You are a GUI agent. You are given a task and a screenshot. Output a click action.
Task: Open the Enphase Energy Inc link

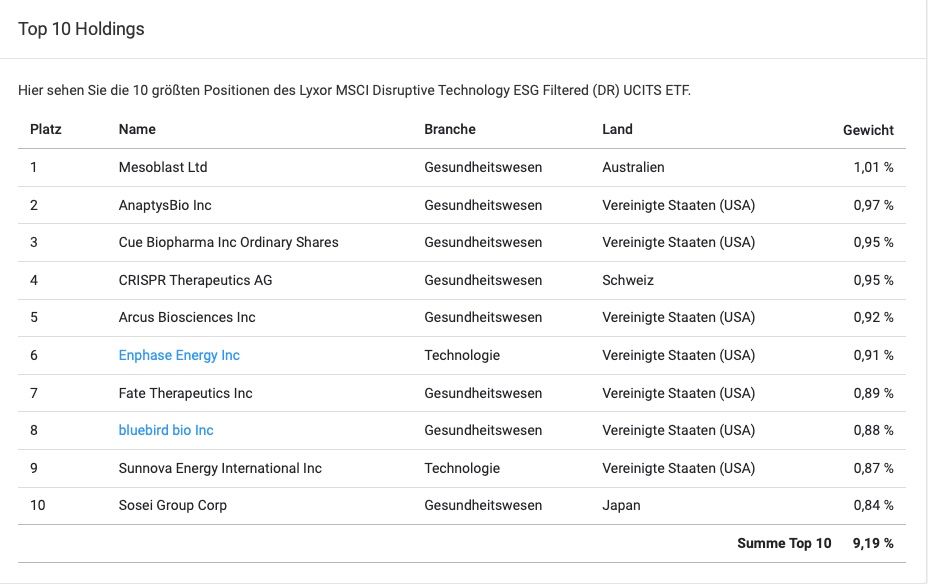coord(179,355)
